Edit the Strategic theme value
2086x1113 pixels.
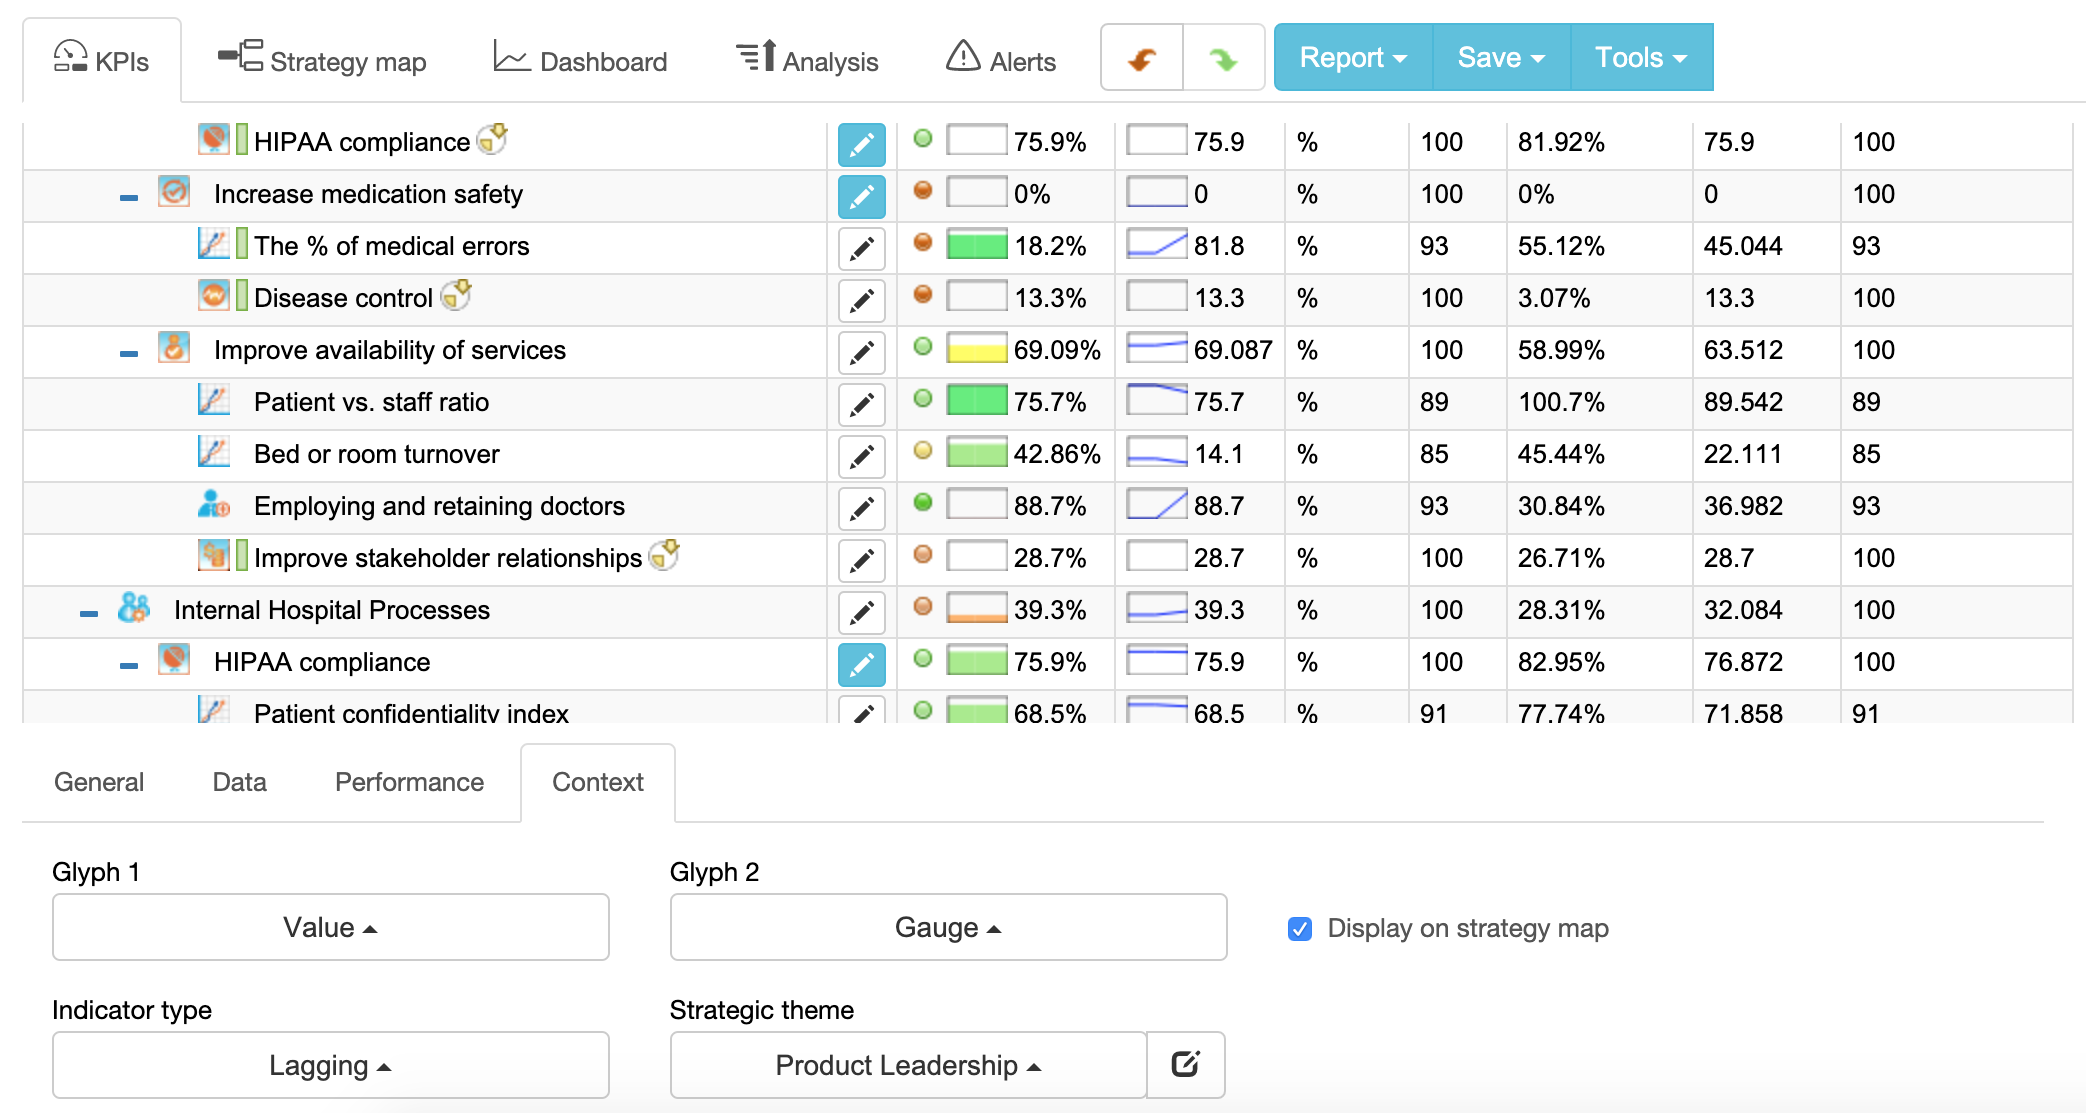click(x=1186, y=1065)
